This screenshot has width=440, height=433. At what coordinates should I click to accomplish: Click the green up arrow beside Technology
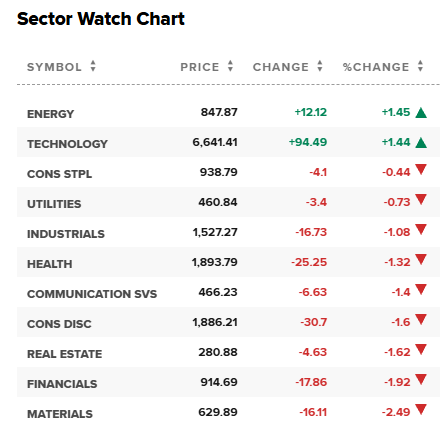pos(421,143)
